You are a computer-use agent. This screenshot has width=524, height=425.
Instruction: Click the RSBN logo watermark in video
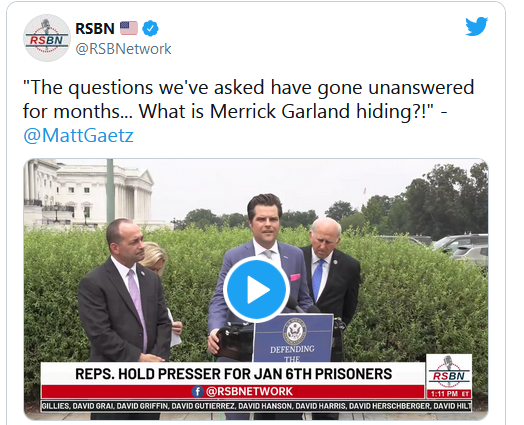click(x=449, y=372)
